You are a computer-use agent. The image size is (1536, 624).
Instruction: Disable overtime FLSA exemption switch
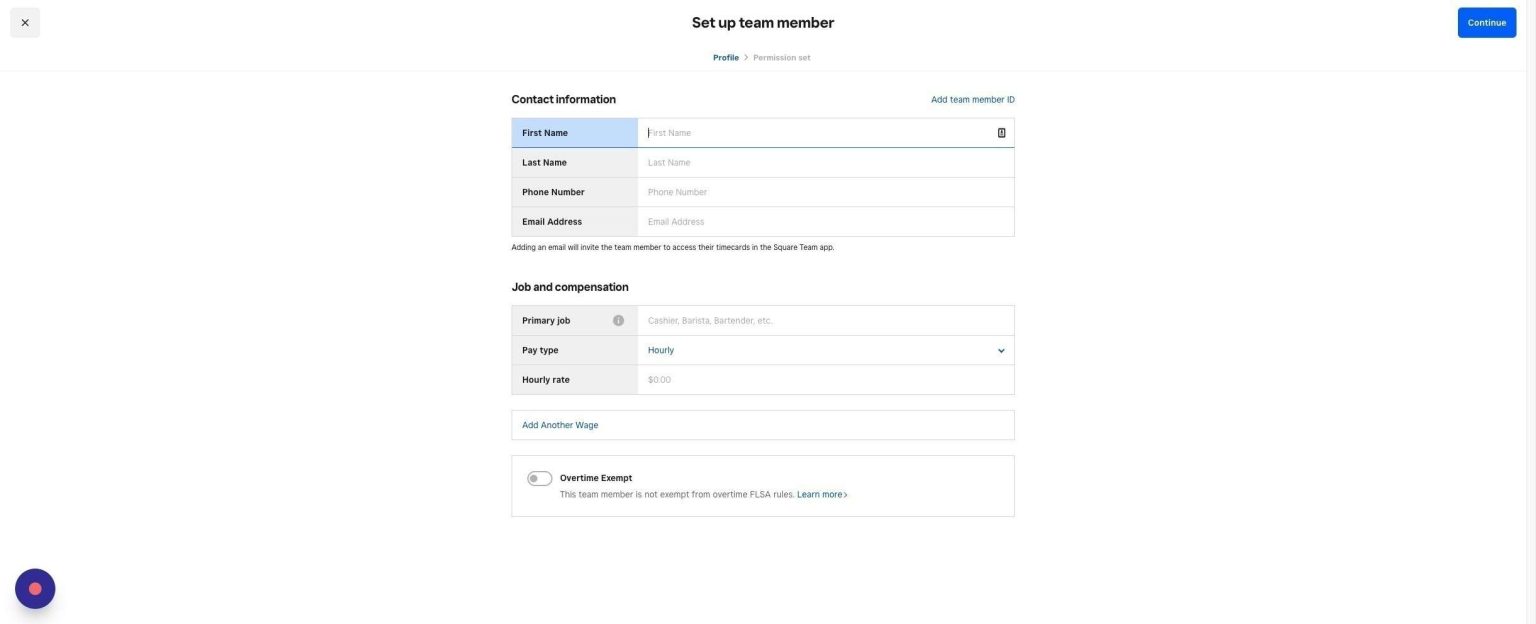[539, 478]
